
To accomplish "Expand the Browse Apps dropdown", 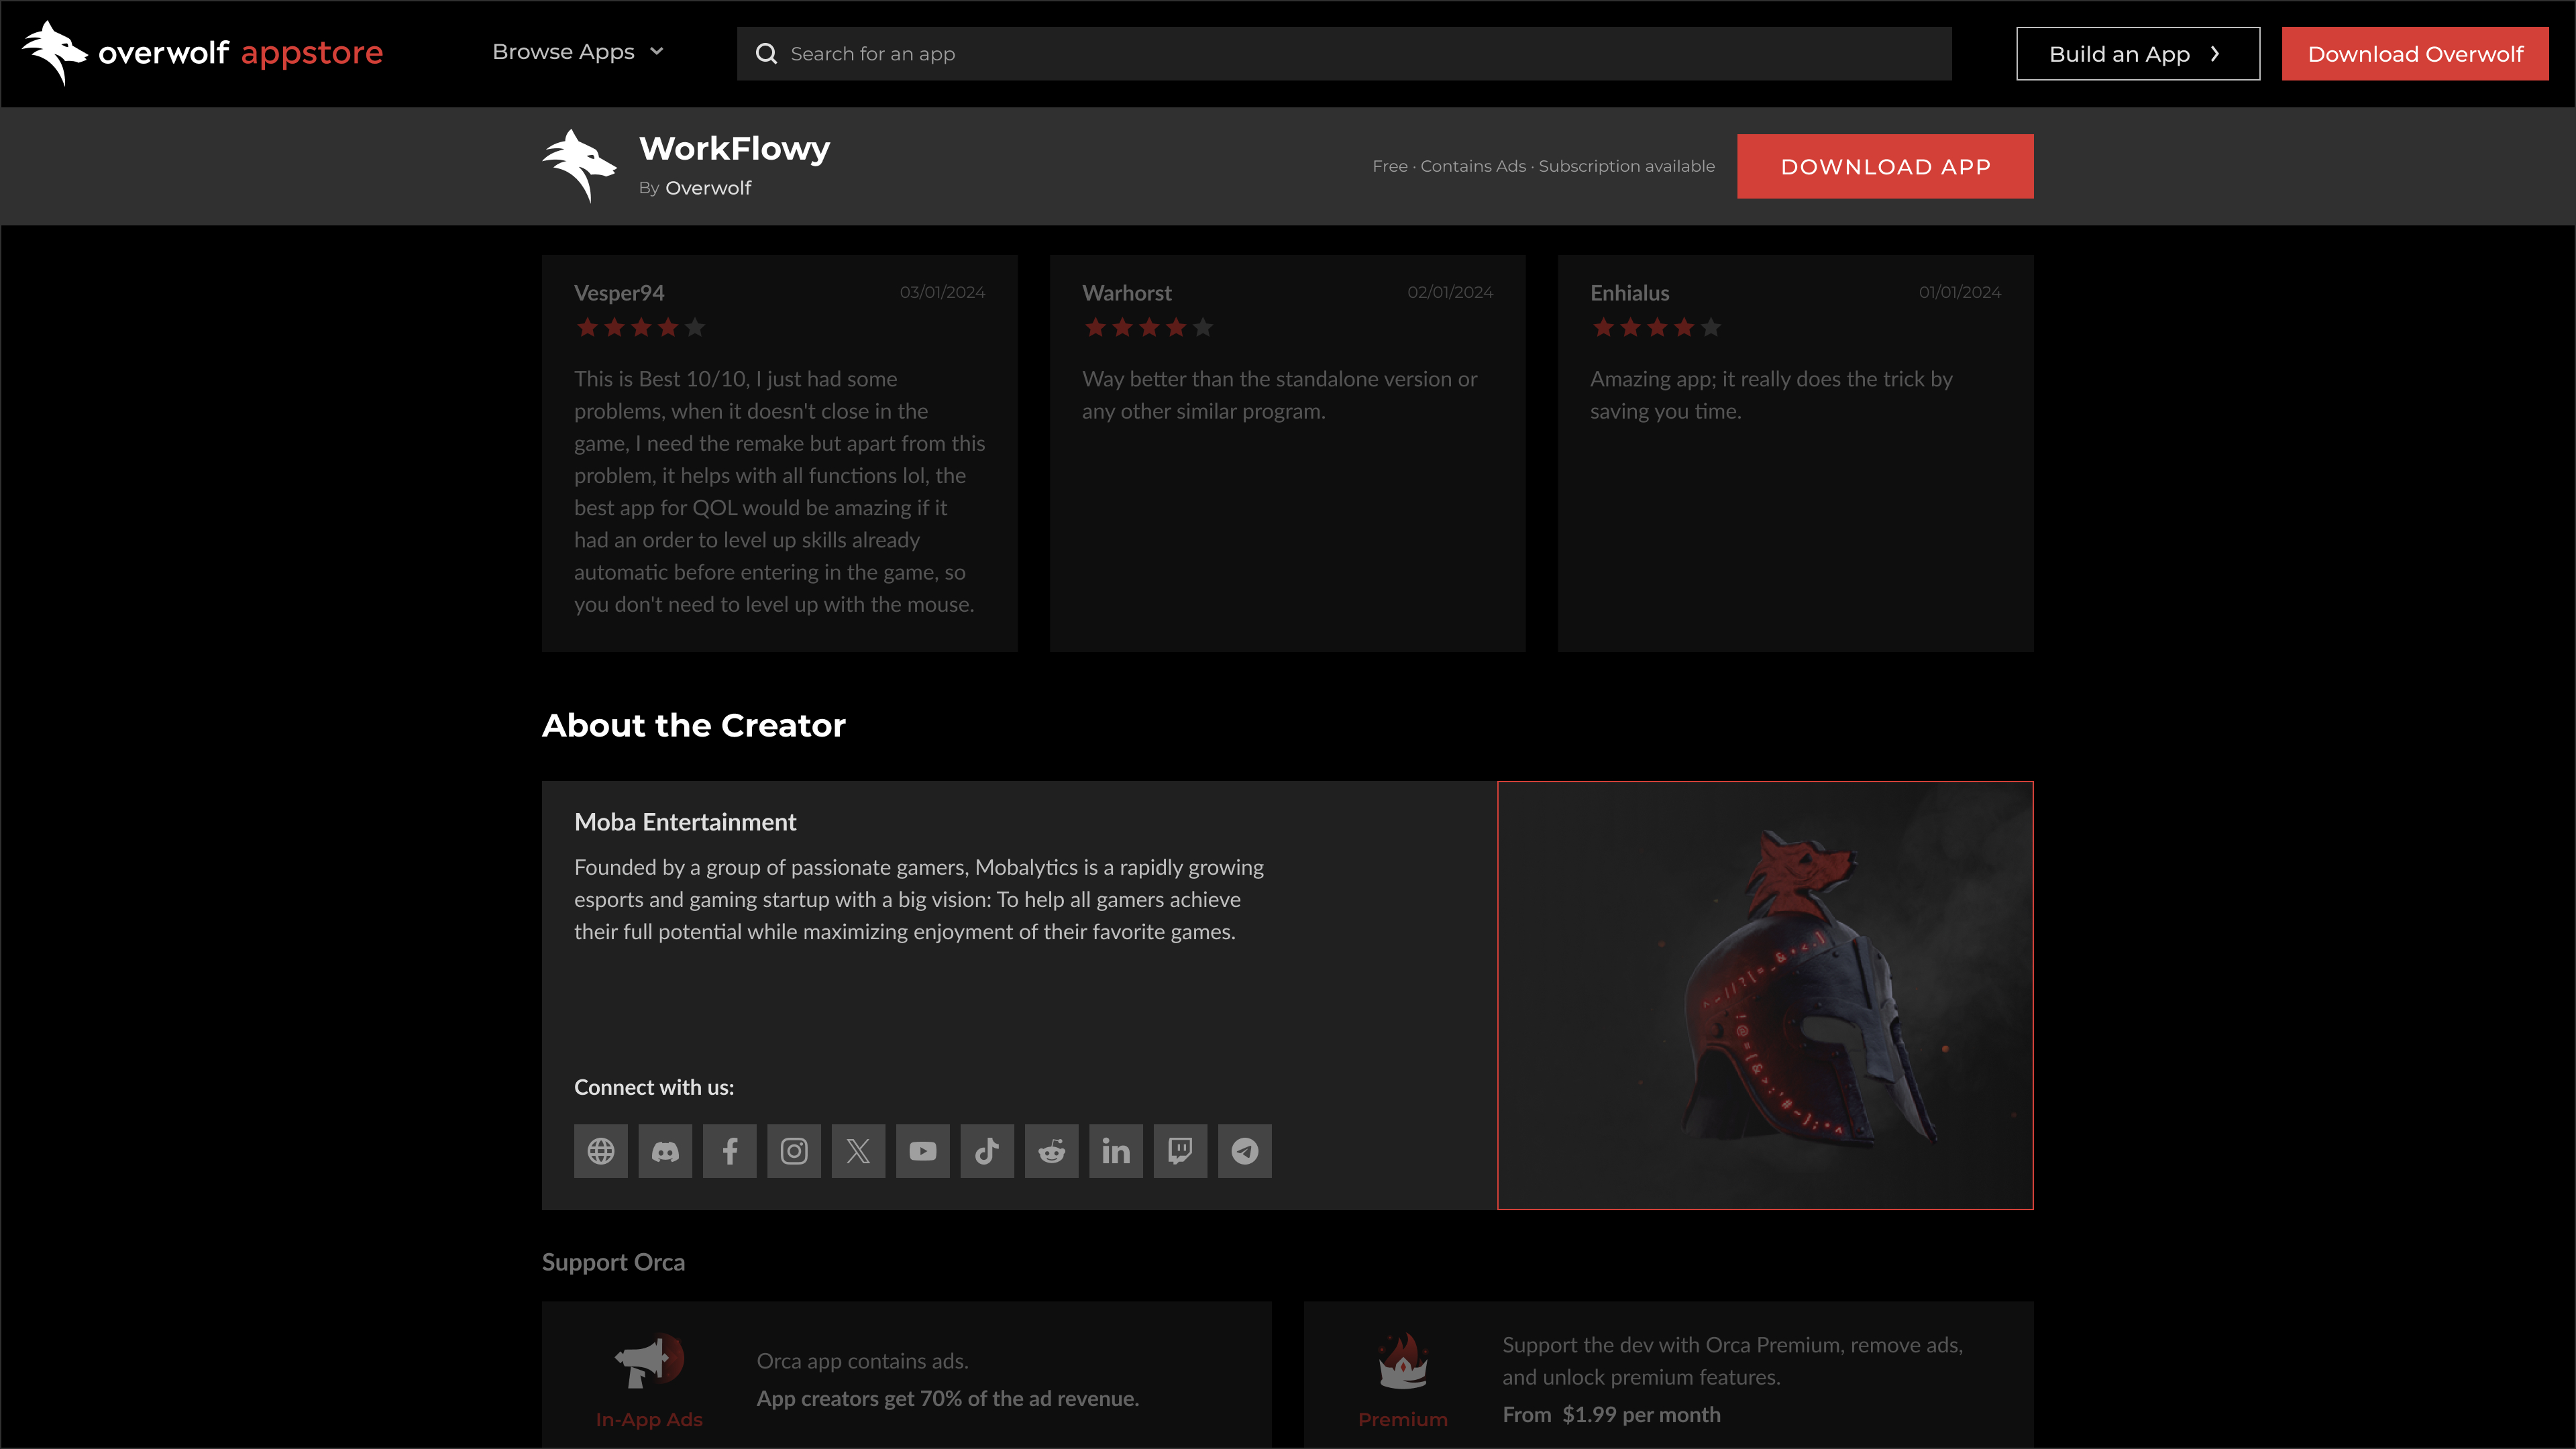I will pos(578,52).
